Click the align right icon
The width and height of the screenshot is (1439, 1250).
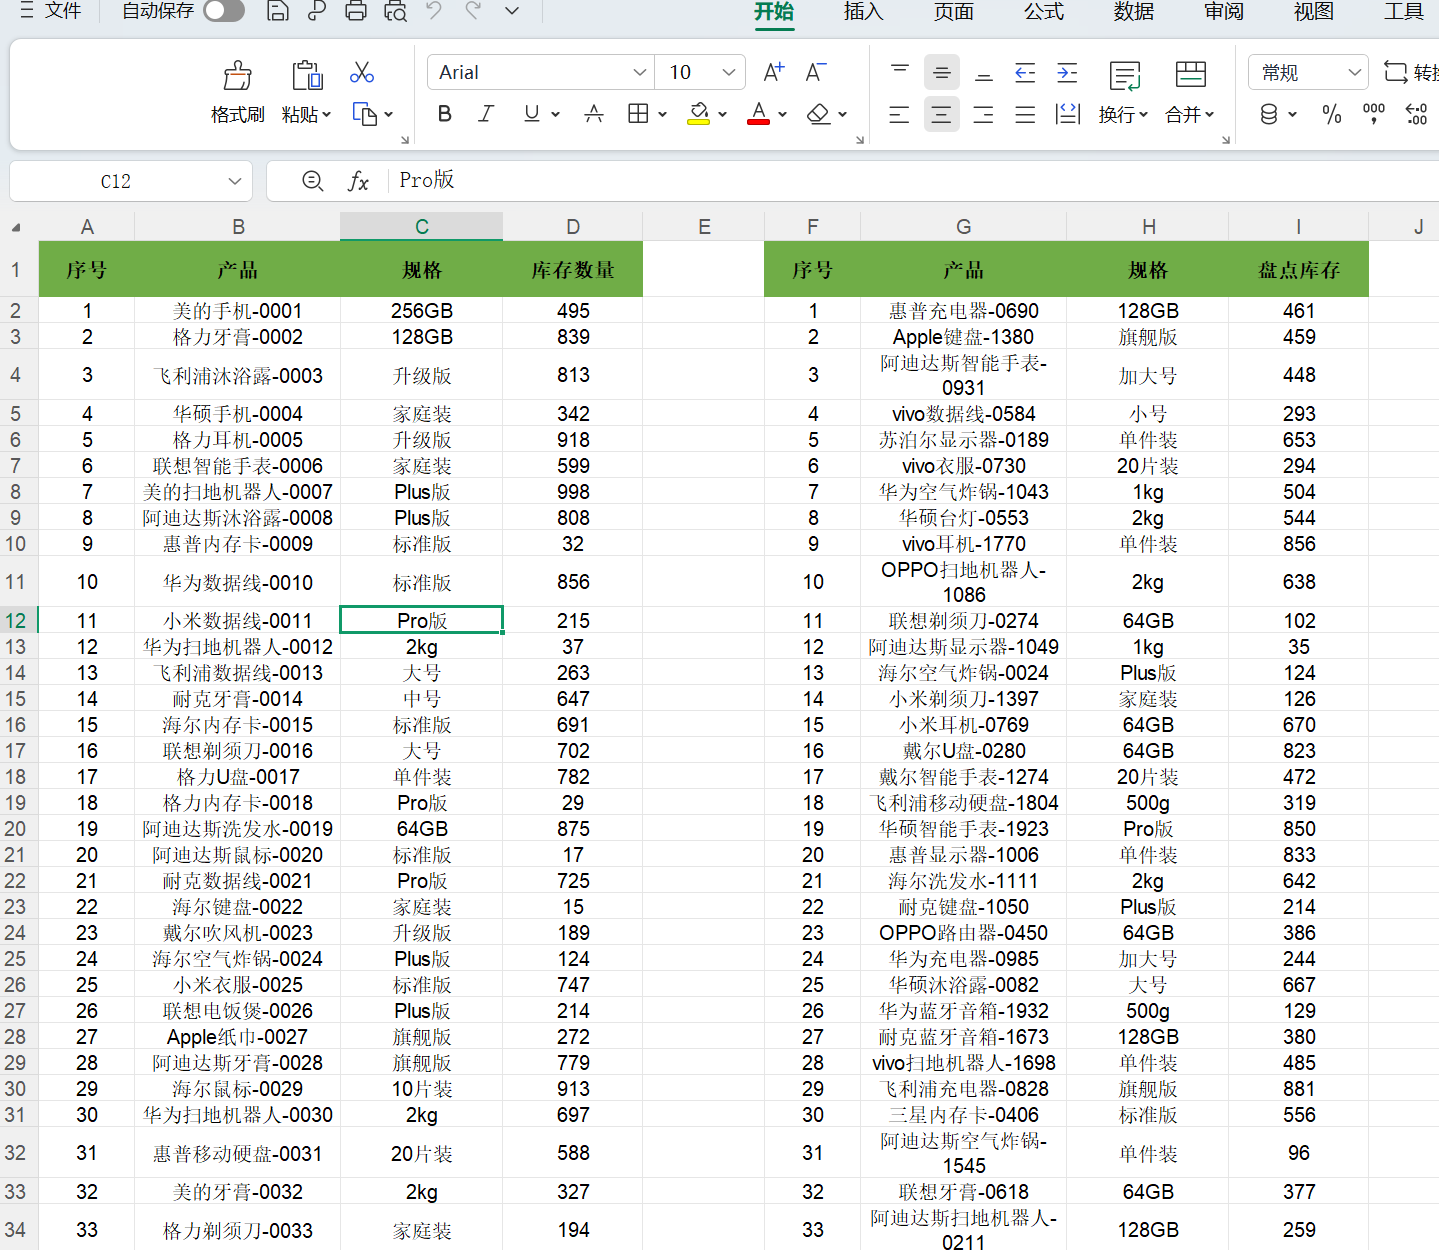(984, 114)
